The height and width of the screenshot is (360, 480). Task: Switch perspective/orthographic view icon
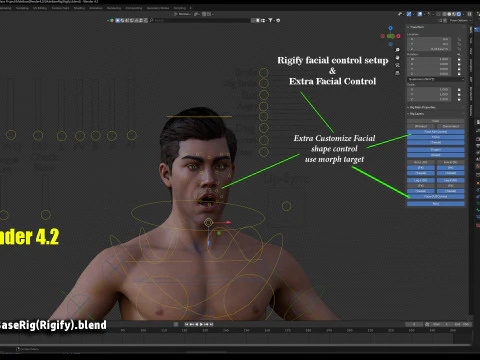pyautogui.click(x=397, y=73)
